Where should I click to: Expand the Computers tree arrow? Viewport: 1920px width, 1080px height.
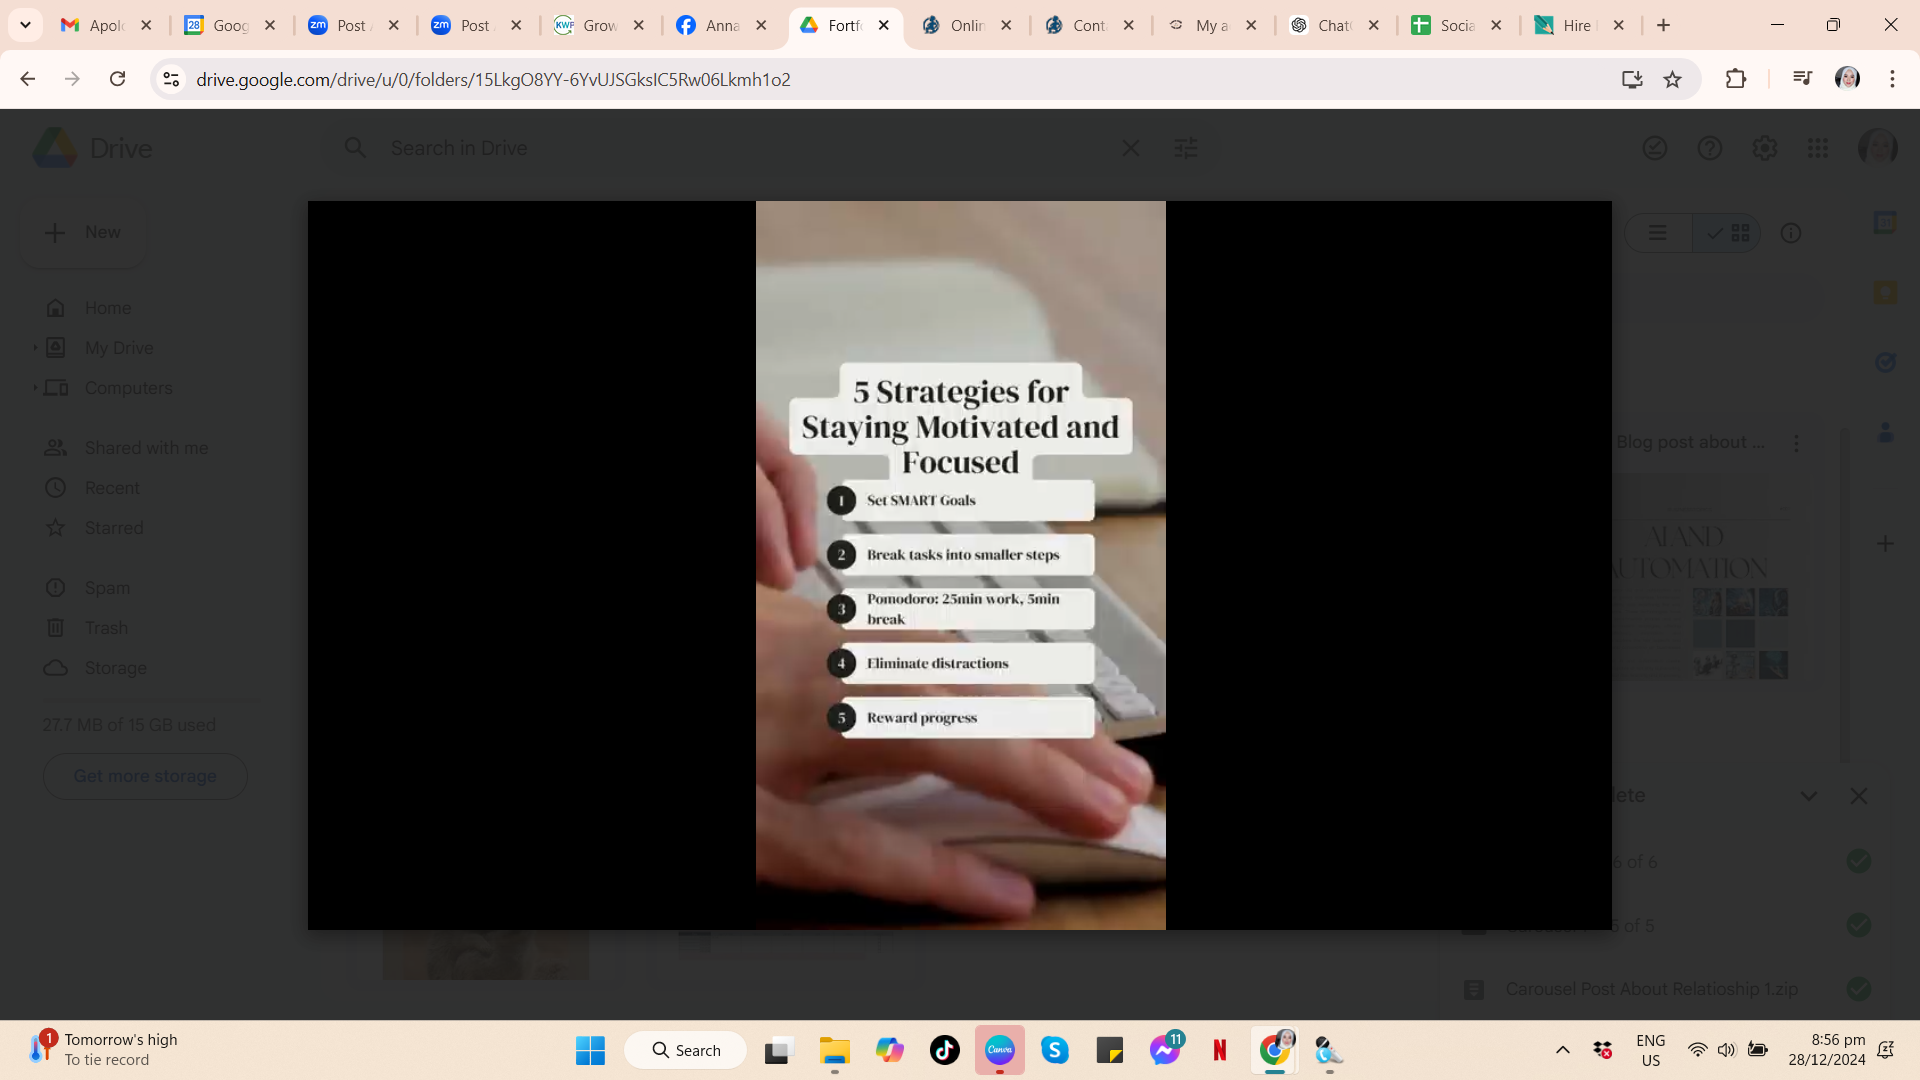coord(35,388)
